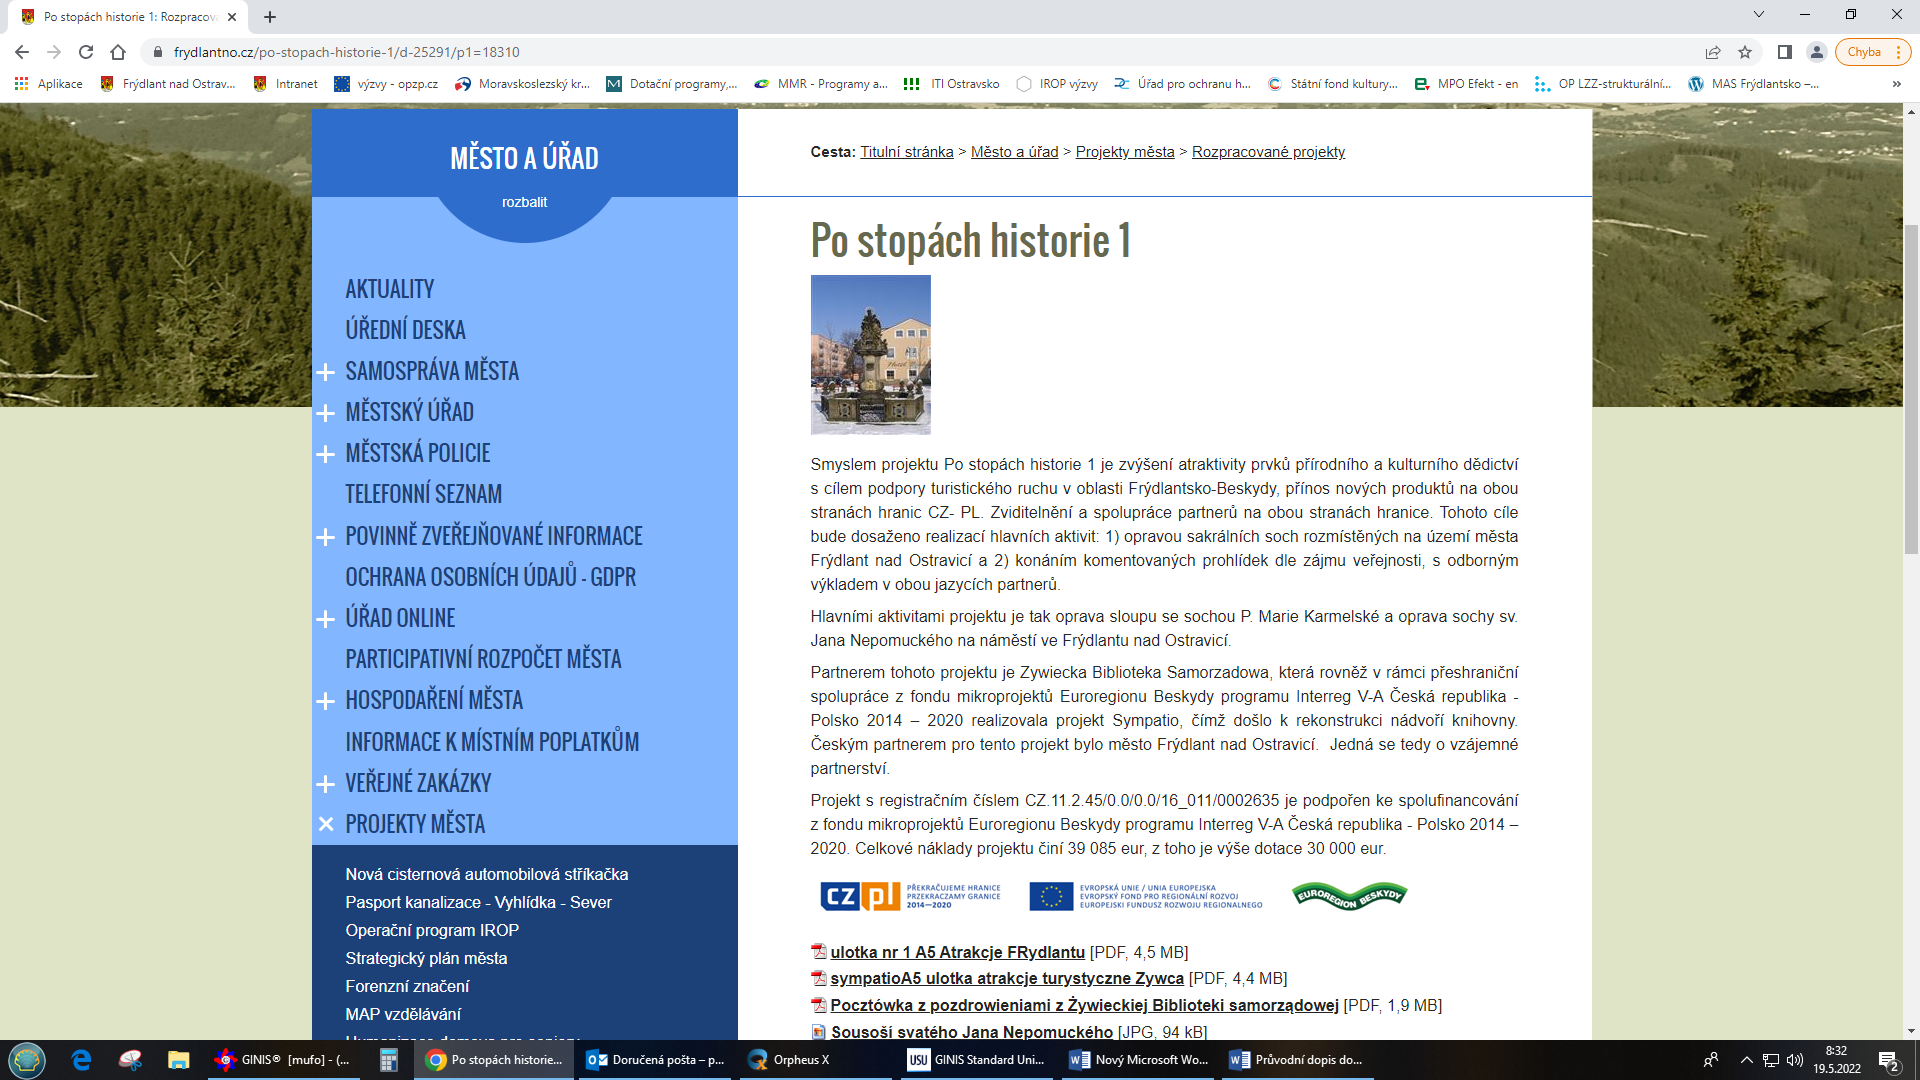Open the AKTUALITY menu item
Viewport: 1920px width, 1080px height.
pyautogui.click(x=390, y=289)
